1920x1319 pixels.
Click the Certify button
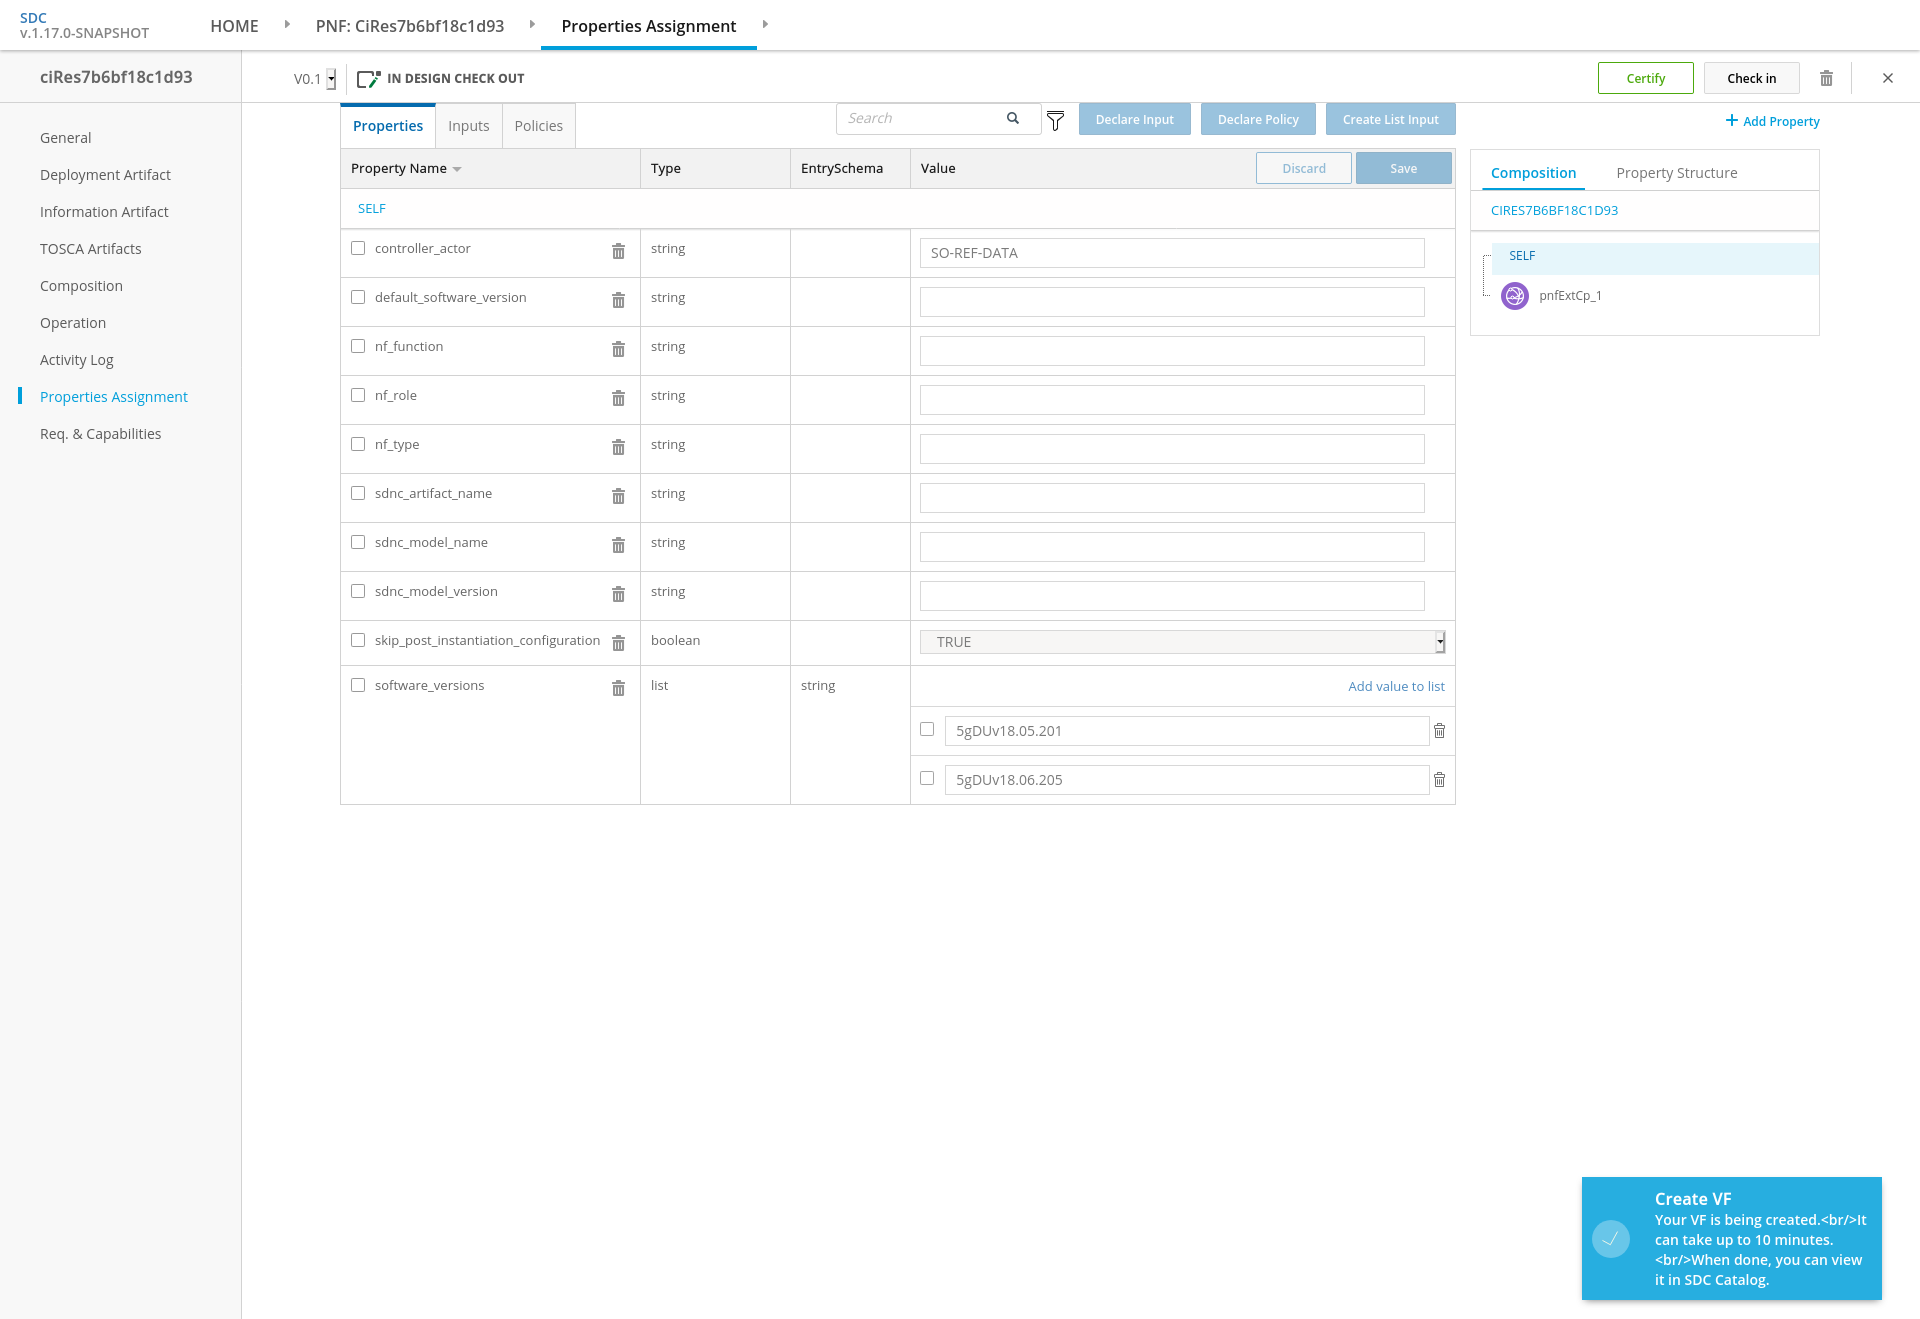[1645, 78]
